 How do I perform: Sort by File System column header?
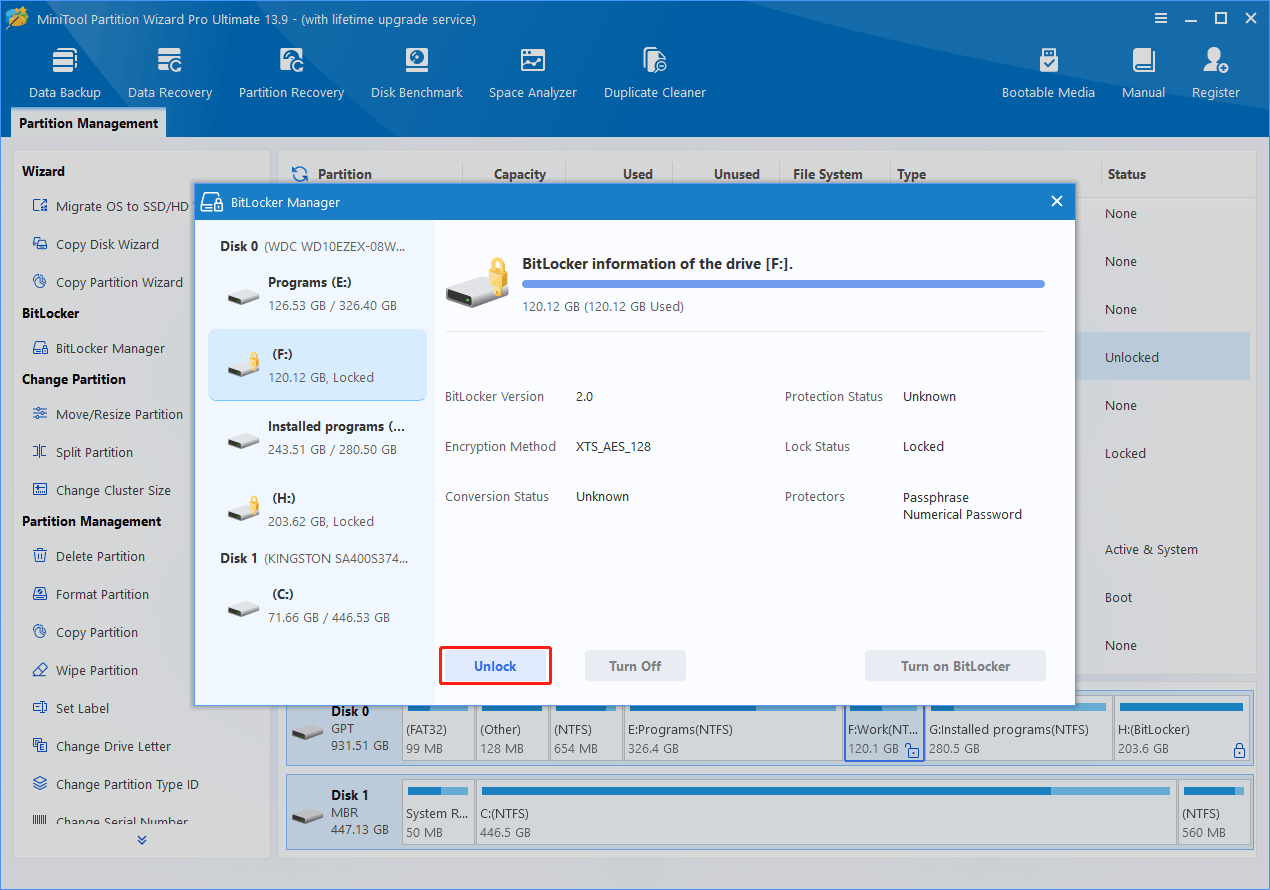click(x=827, y=174)
